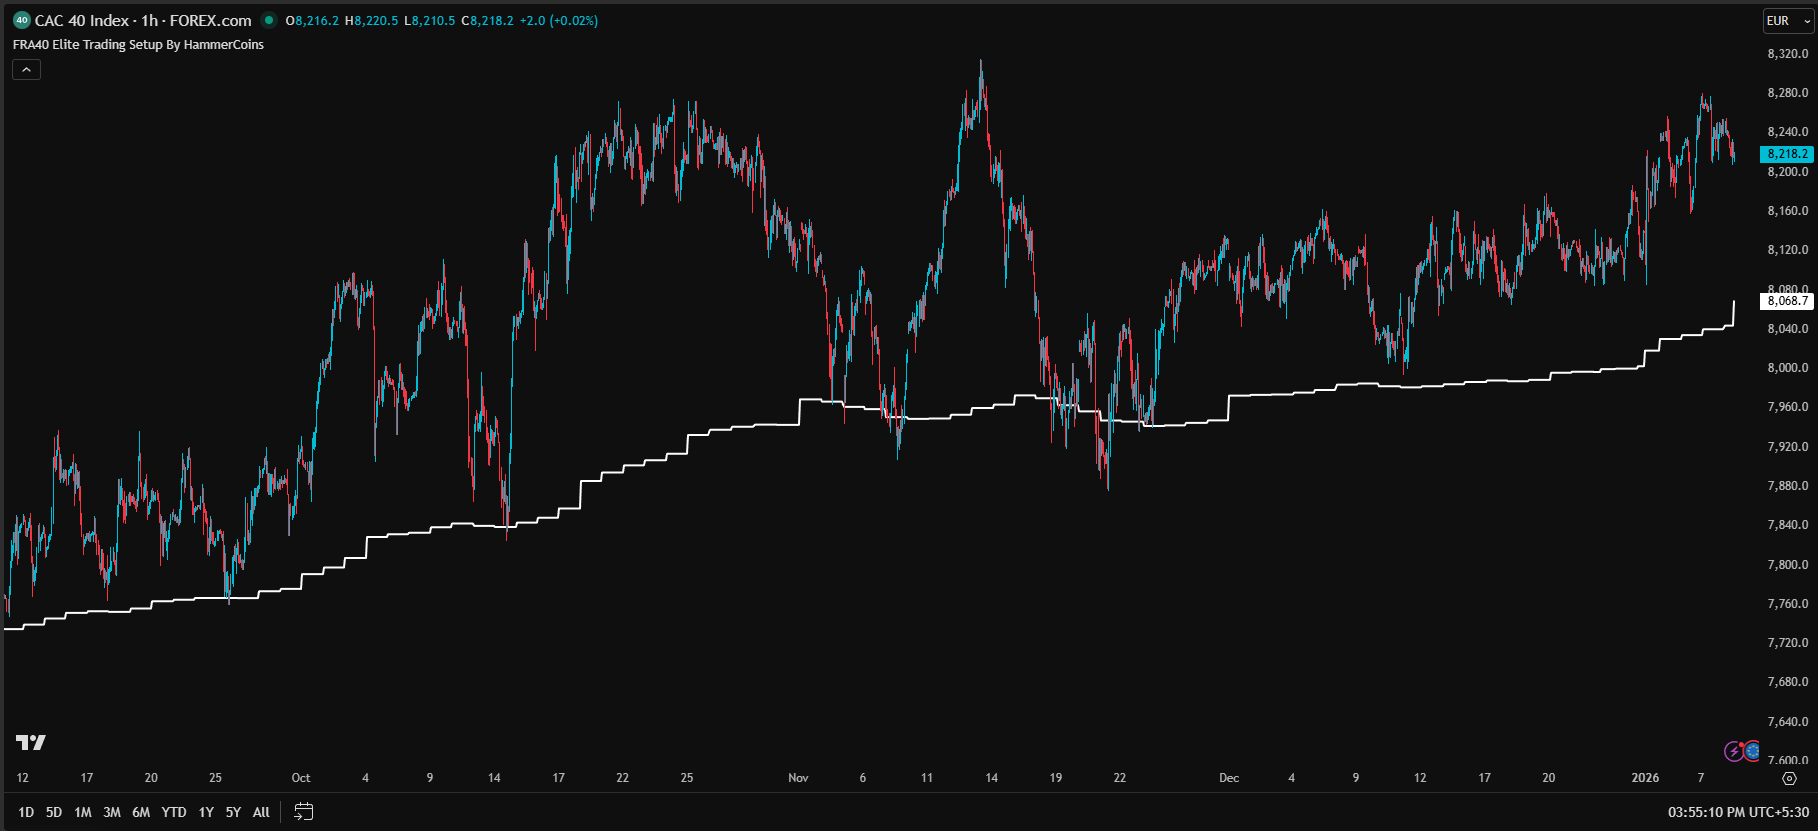This screenshot has height=831, width=1818.
Task: Click the close value C8,218.2
Action: (487, 20)
